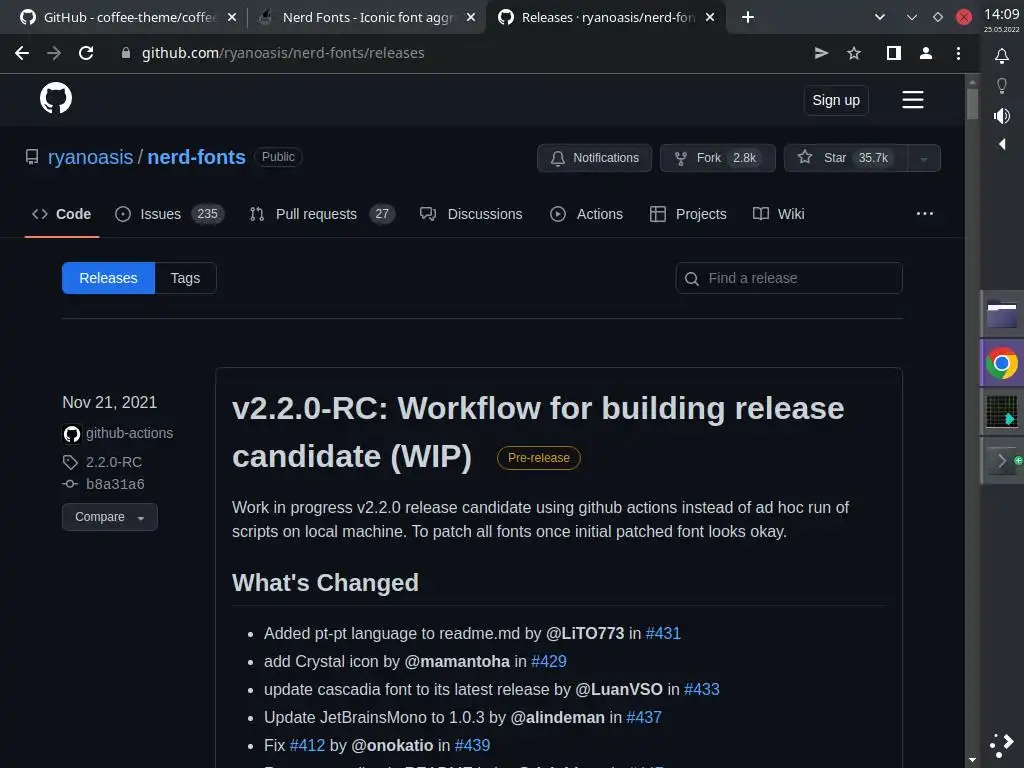Open @onokatio user profile
Image resolution: width=1024 pixels, height=768 pixels.
392,746
